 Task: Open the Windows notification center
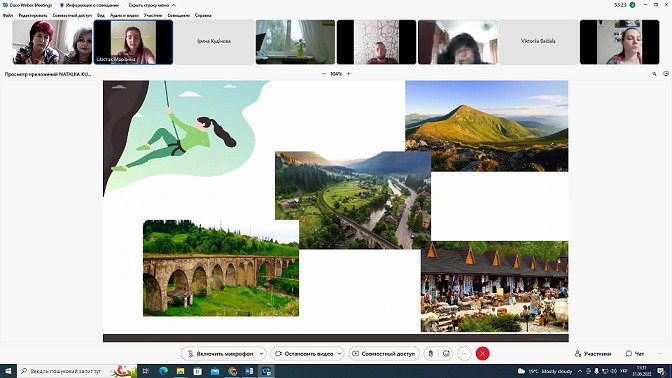(x=661, y=371)
